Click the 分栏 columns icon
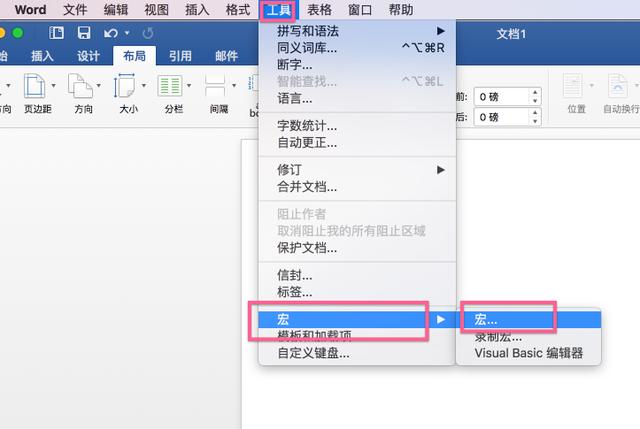Image resolution: width=640 pixels, height=429 pixels. tap(170, 86)
